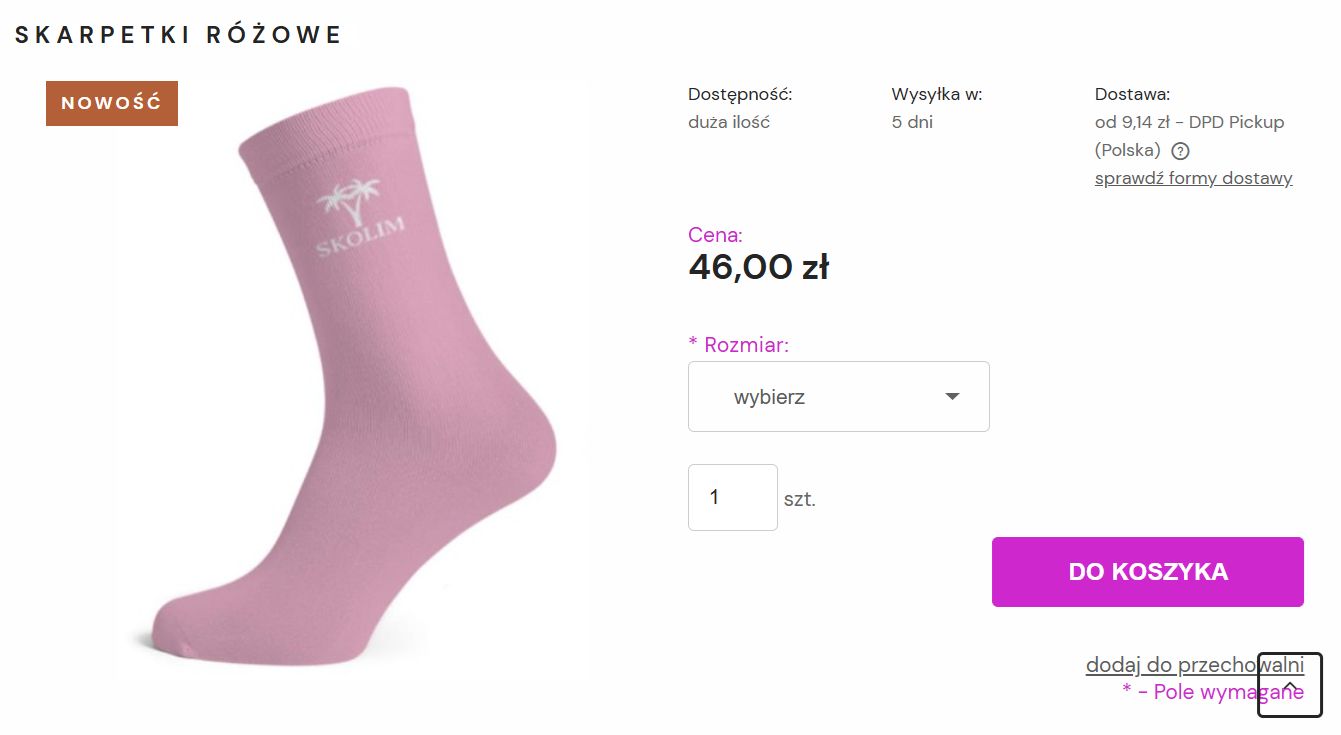The image size is (1341, 735).
Task: Click the NOWOŚĆ badge on product photo
Action: (x=112, y=103)
